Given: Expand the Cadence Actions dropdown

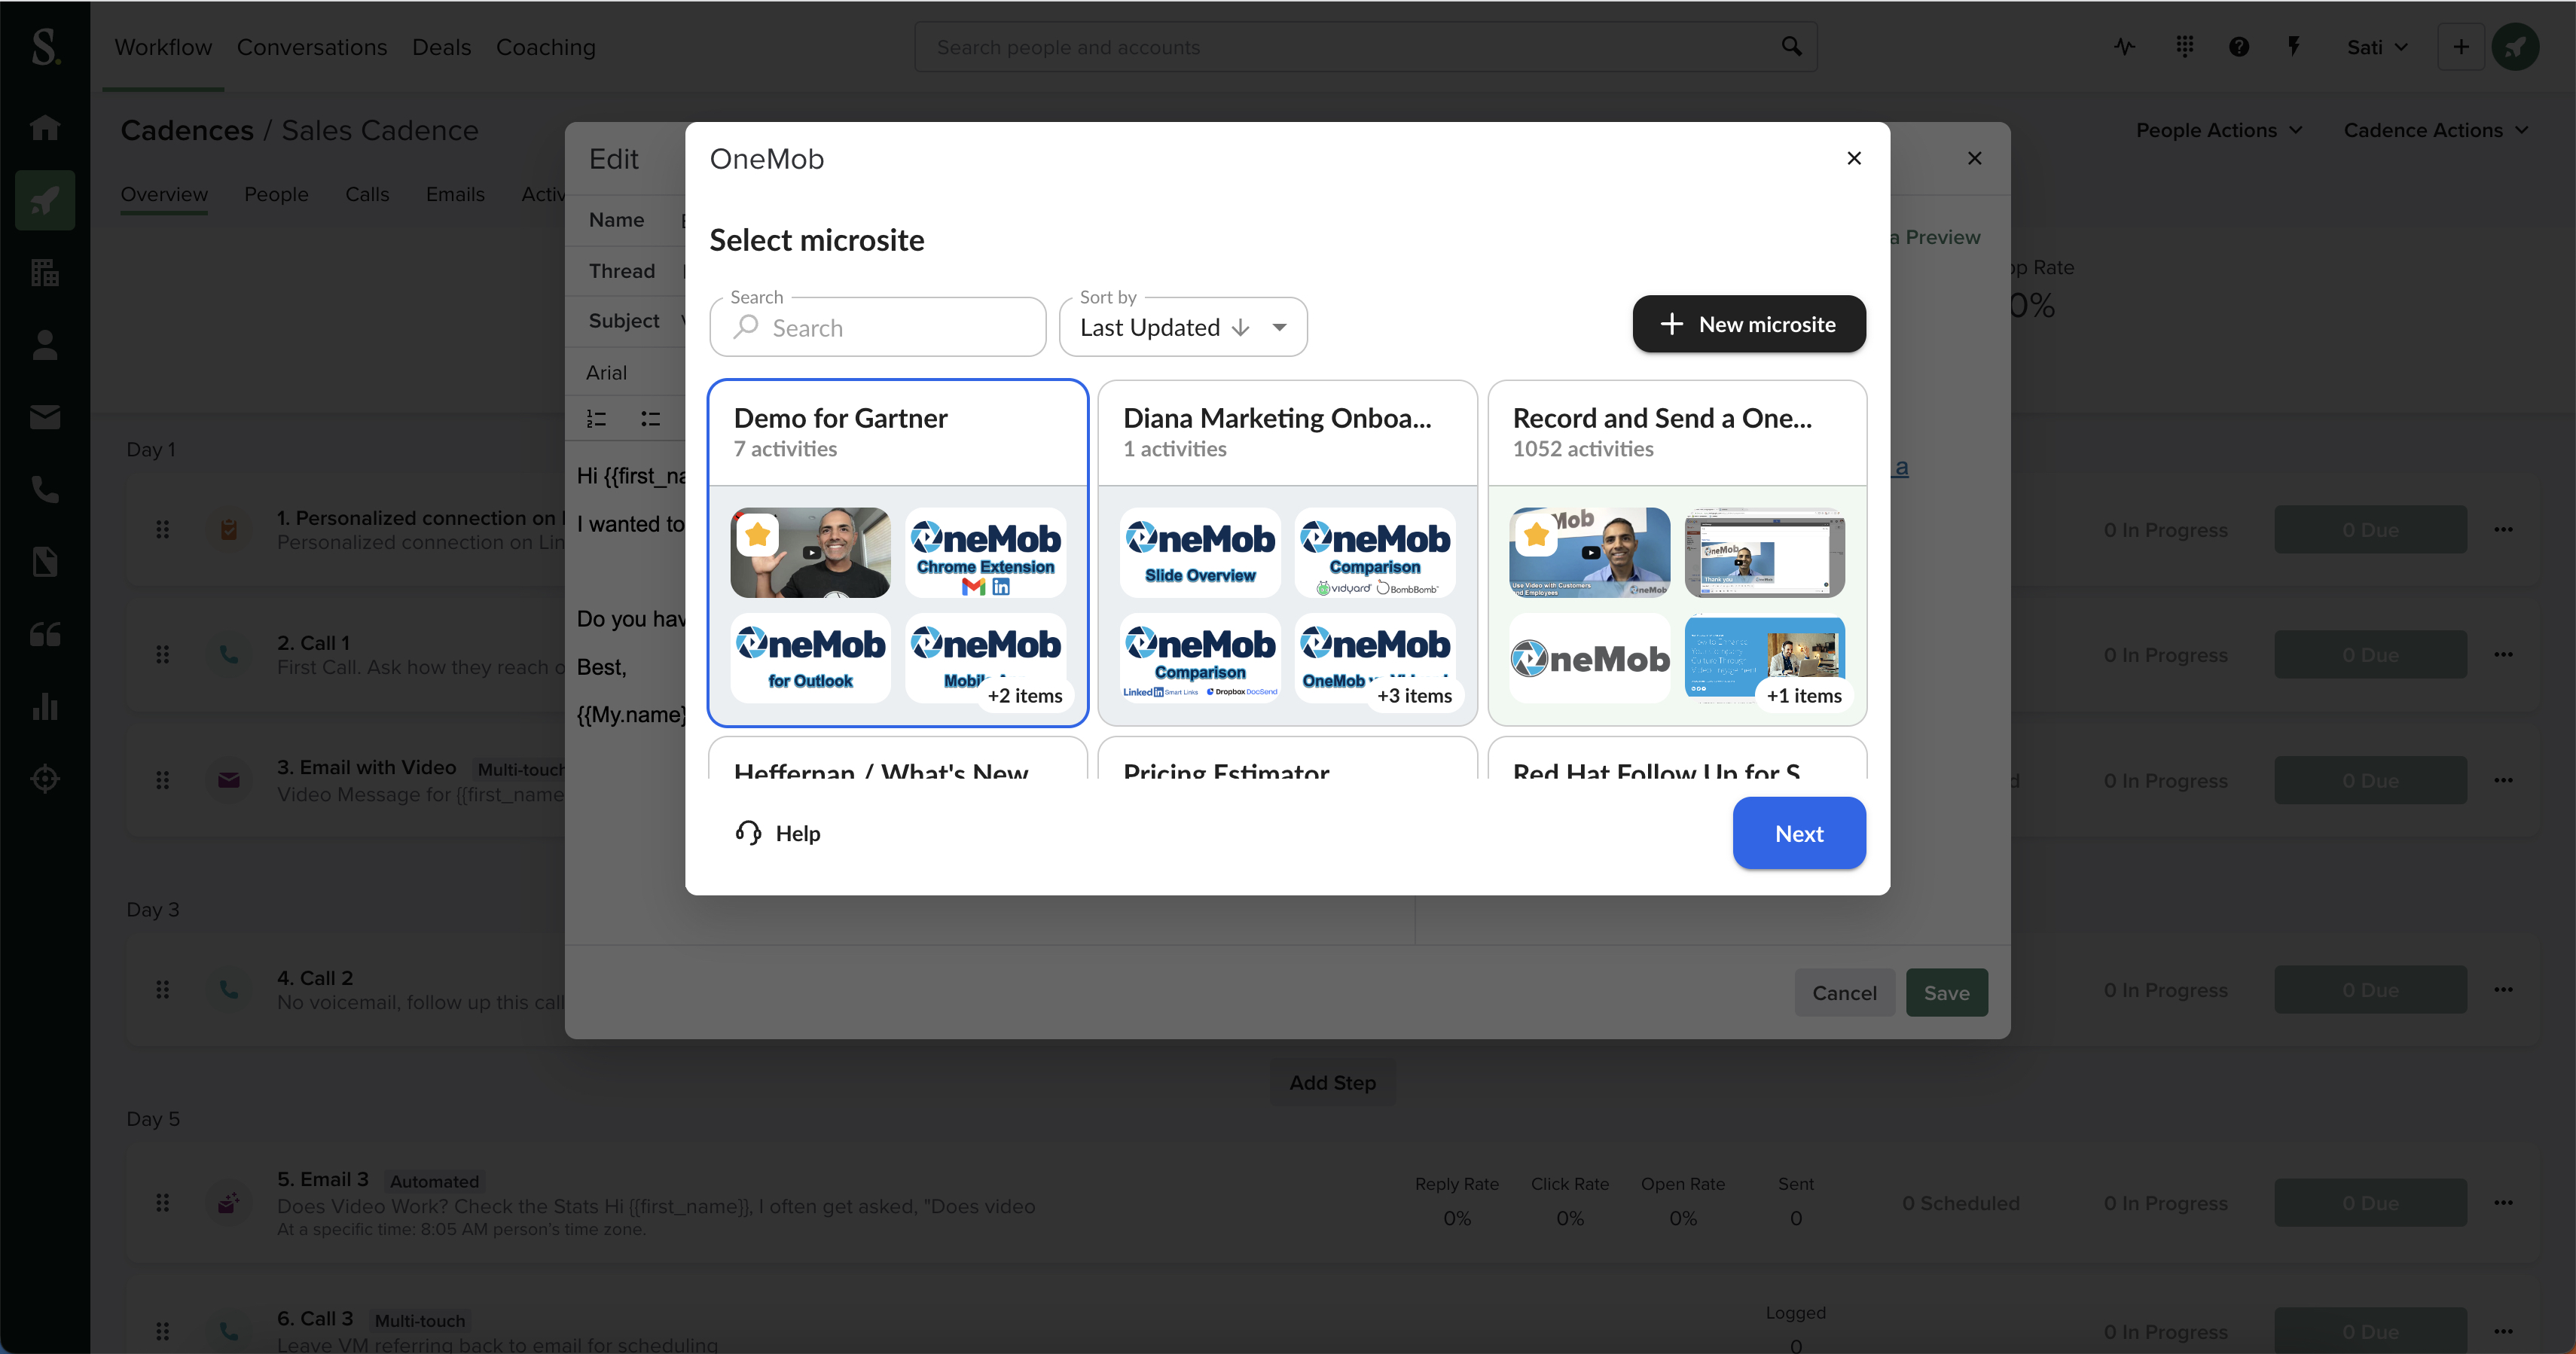Looking at the screenshot, I should (2435, 130).
